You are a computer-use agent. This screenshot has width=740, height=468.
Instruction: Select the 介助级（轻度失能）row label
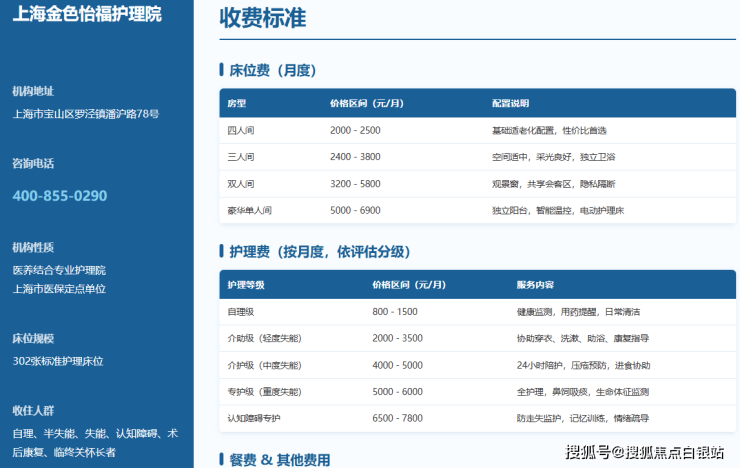[x=264, y=338]
